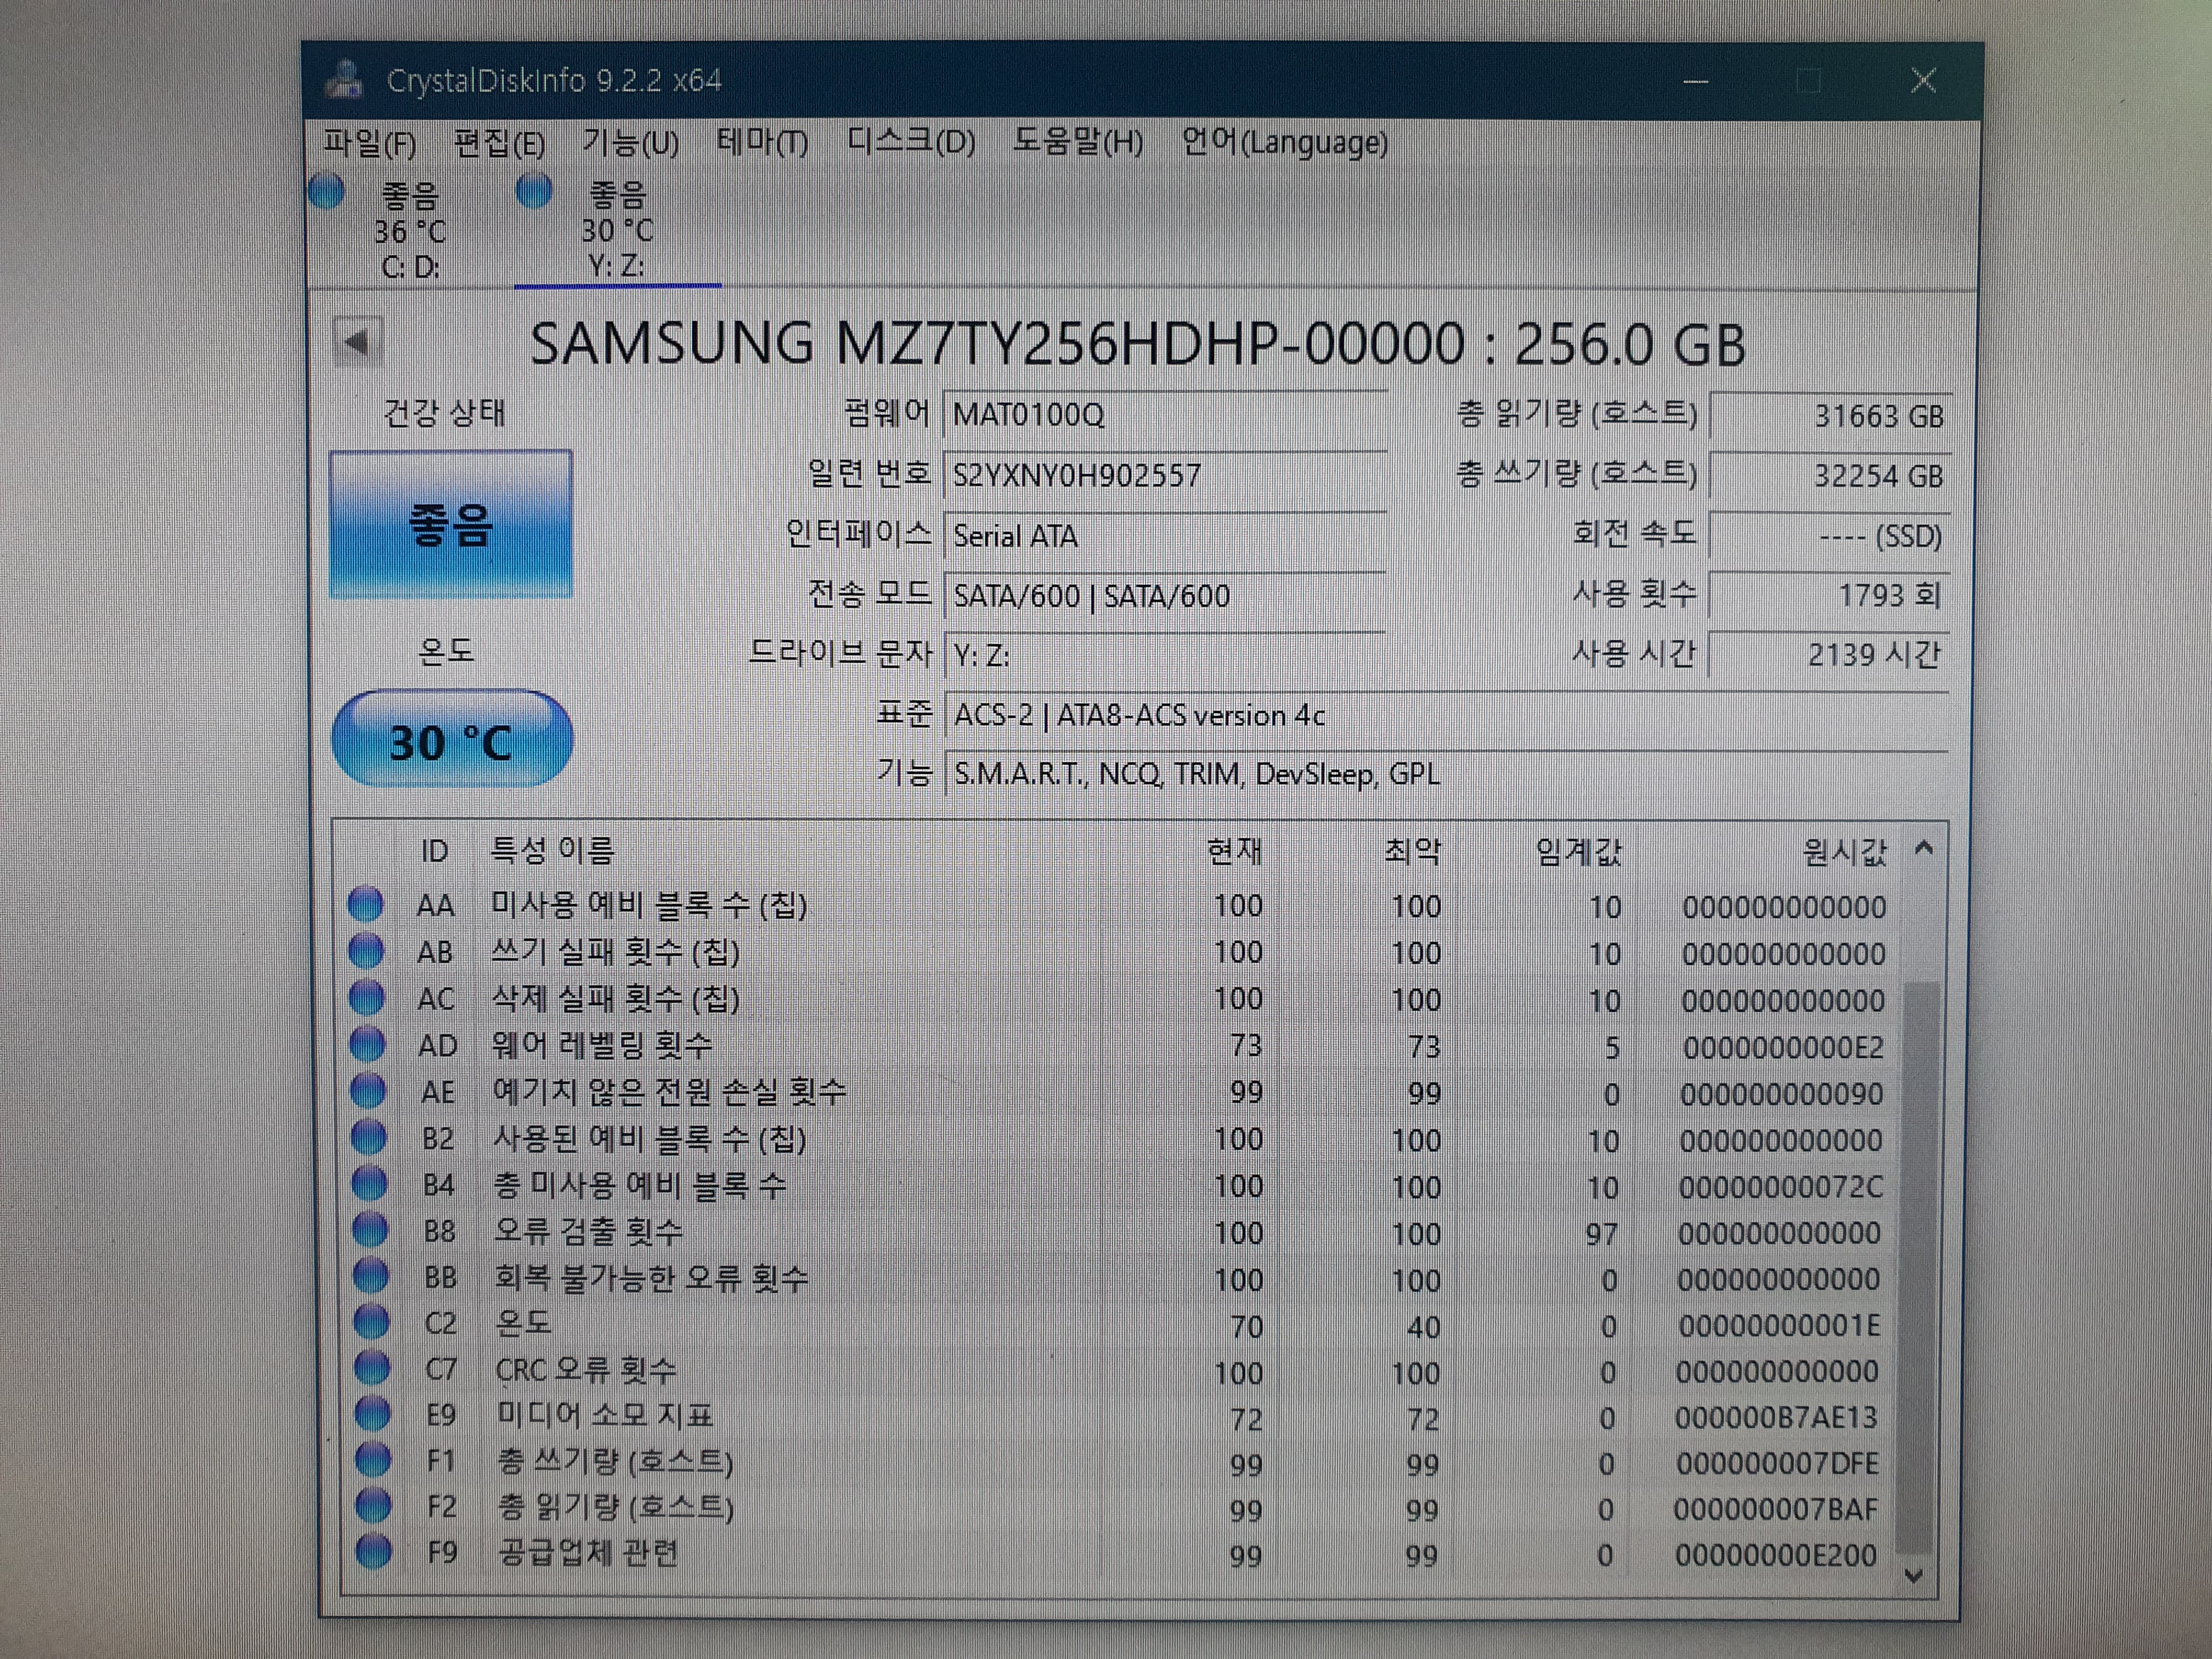Click the status icon of the B4 row
This screenshot has width=2212, height=1659.
pos(370,1183)
